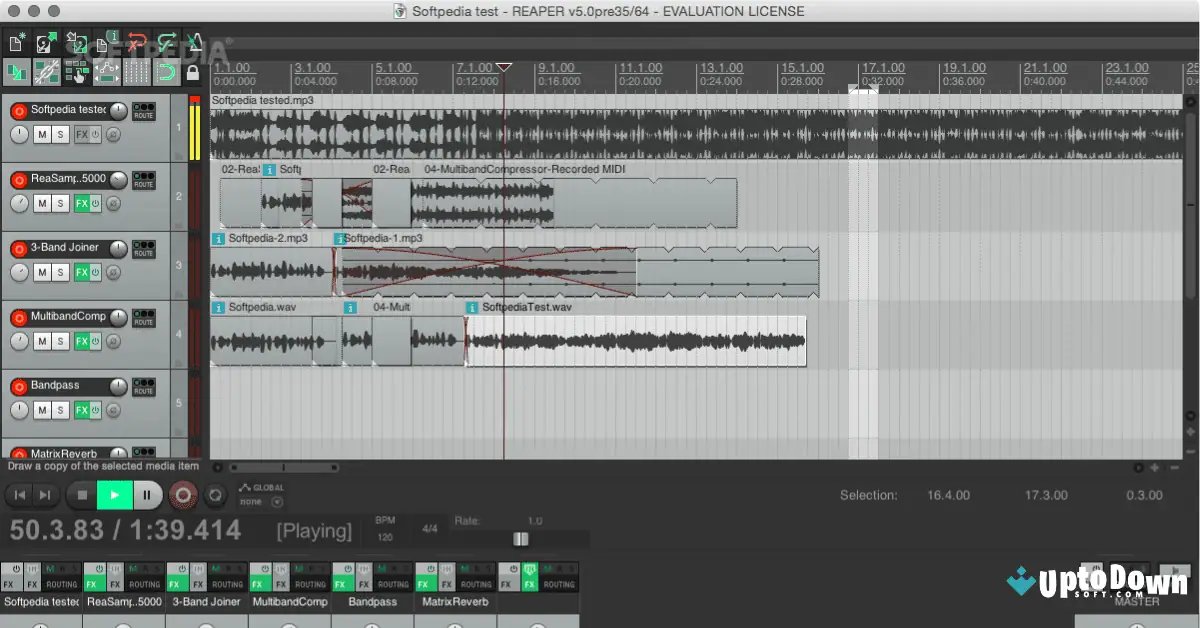The height and width of the screenshot is (628, 1200).
Task: Create a new project with the New icon
Action: point(16,42)
